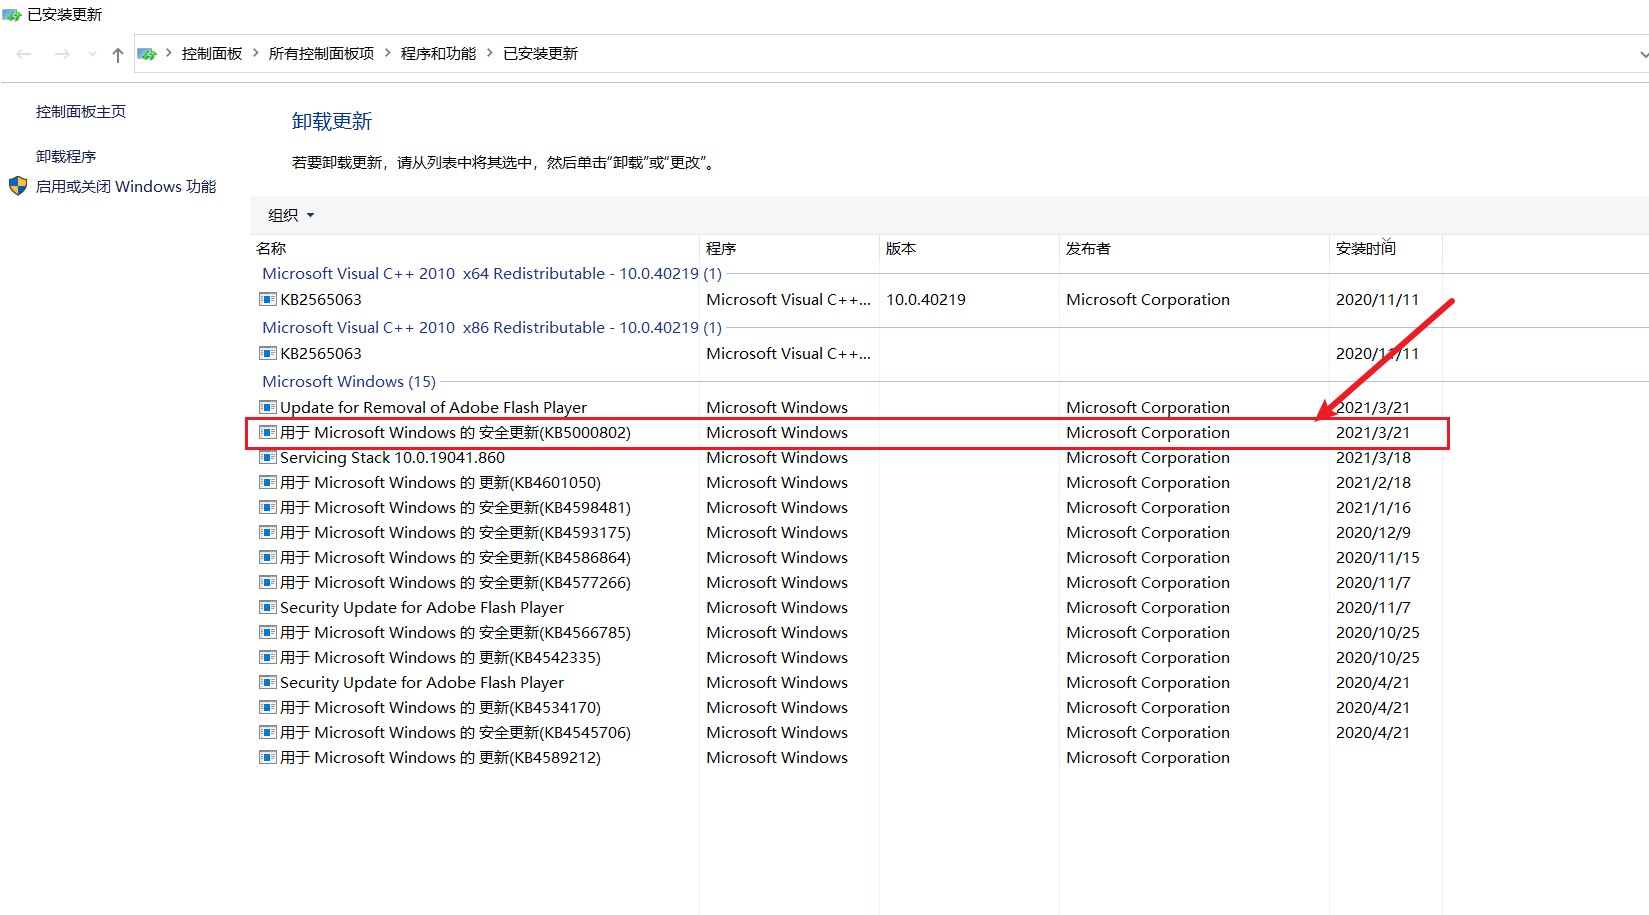Expand chevron after 控制面板 breadcrumb
This screenshot has width=1649, height=915.
[256, 53]
